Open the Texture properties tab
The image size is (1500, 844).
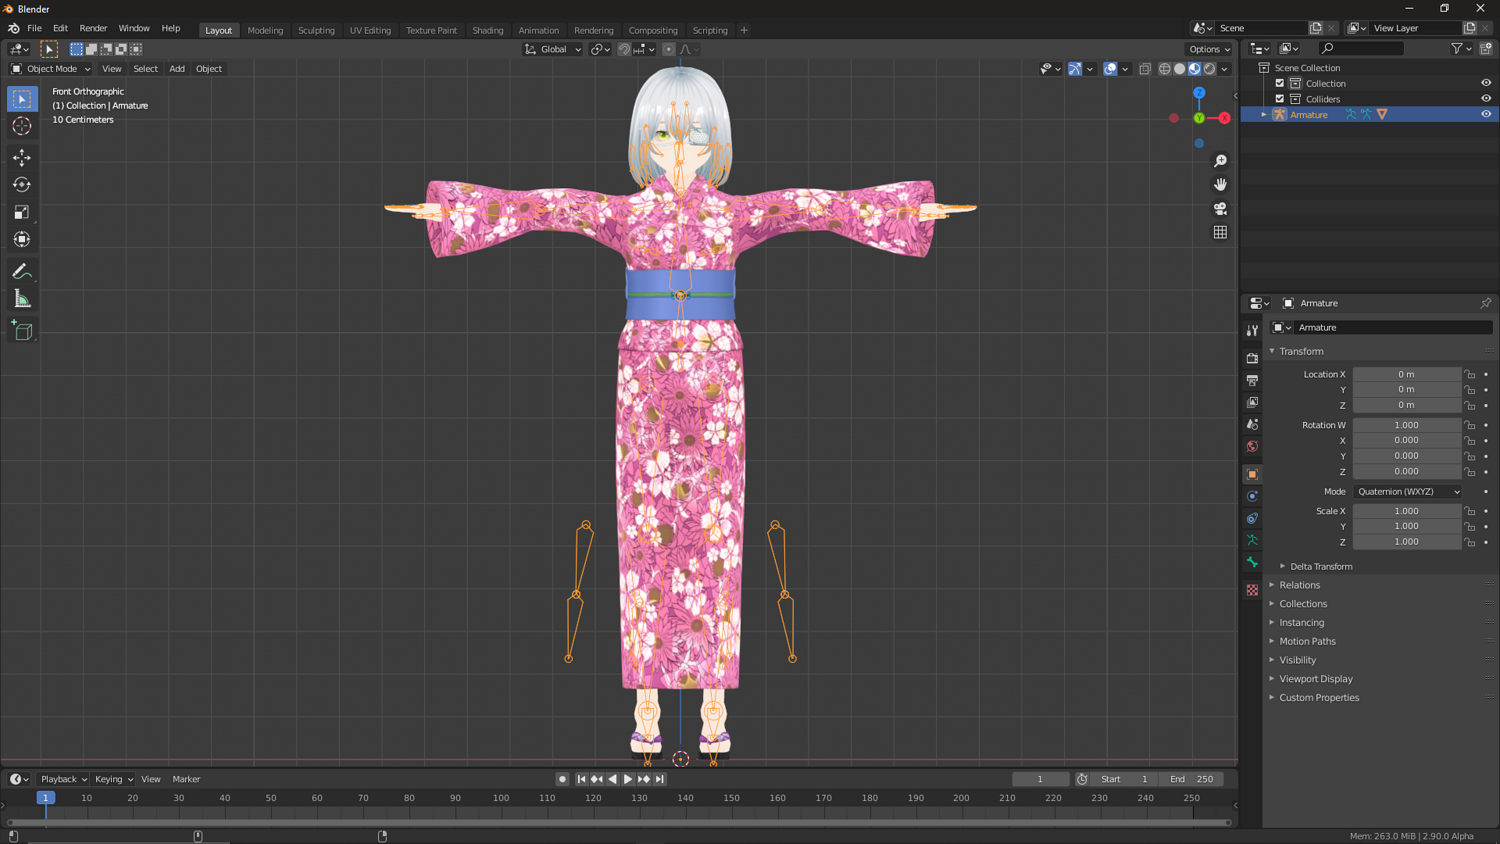pyautogui.click(x=1252, y=590)
